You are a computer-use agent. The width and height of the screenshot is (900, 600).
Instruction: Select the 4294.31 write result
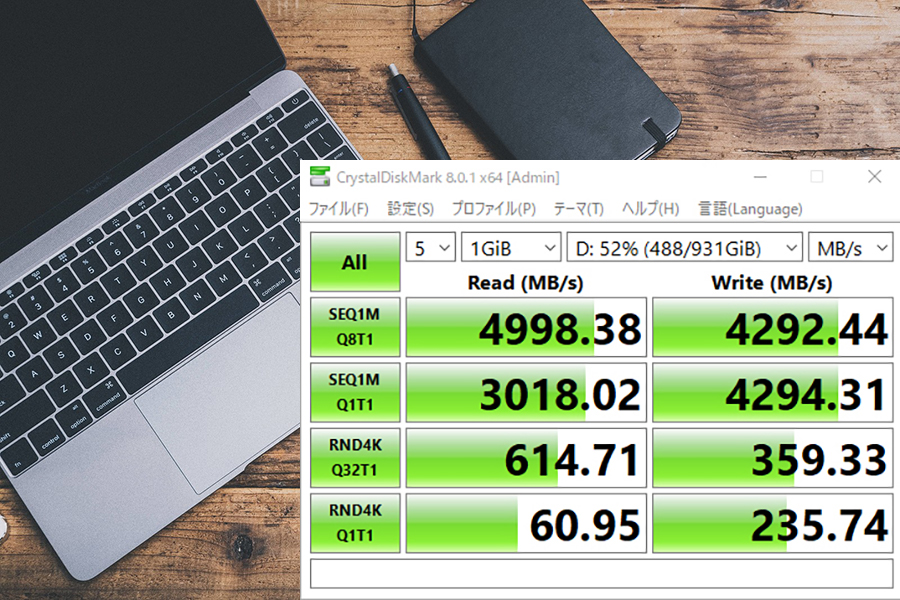tap(773, 393)
